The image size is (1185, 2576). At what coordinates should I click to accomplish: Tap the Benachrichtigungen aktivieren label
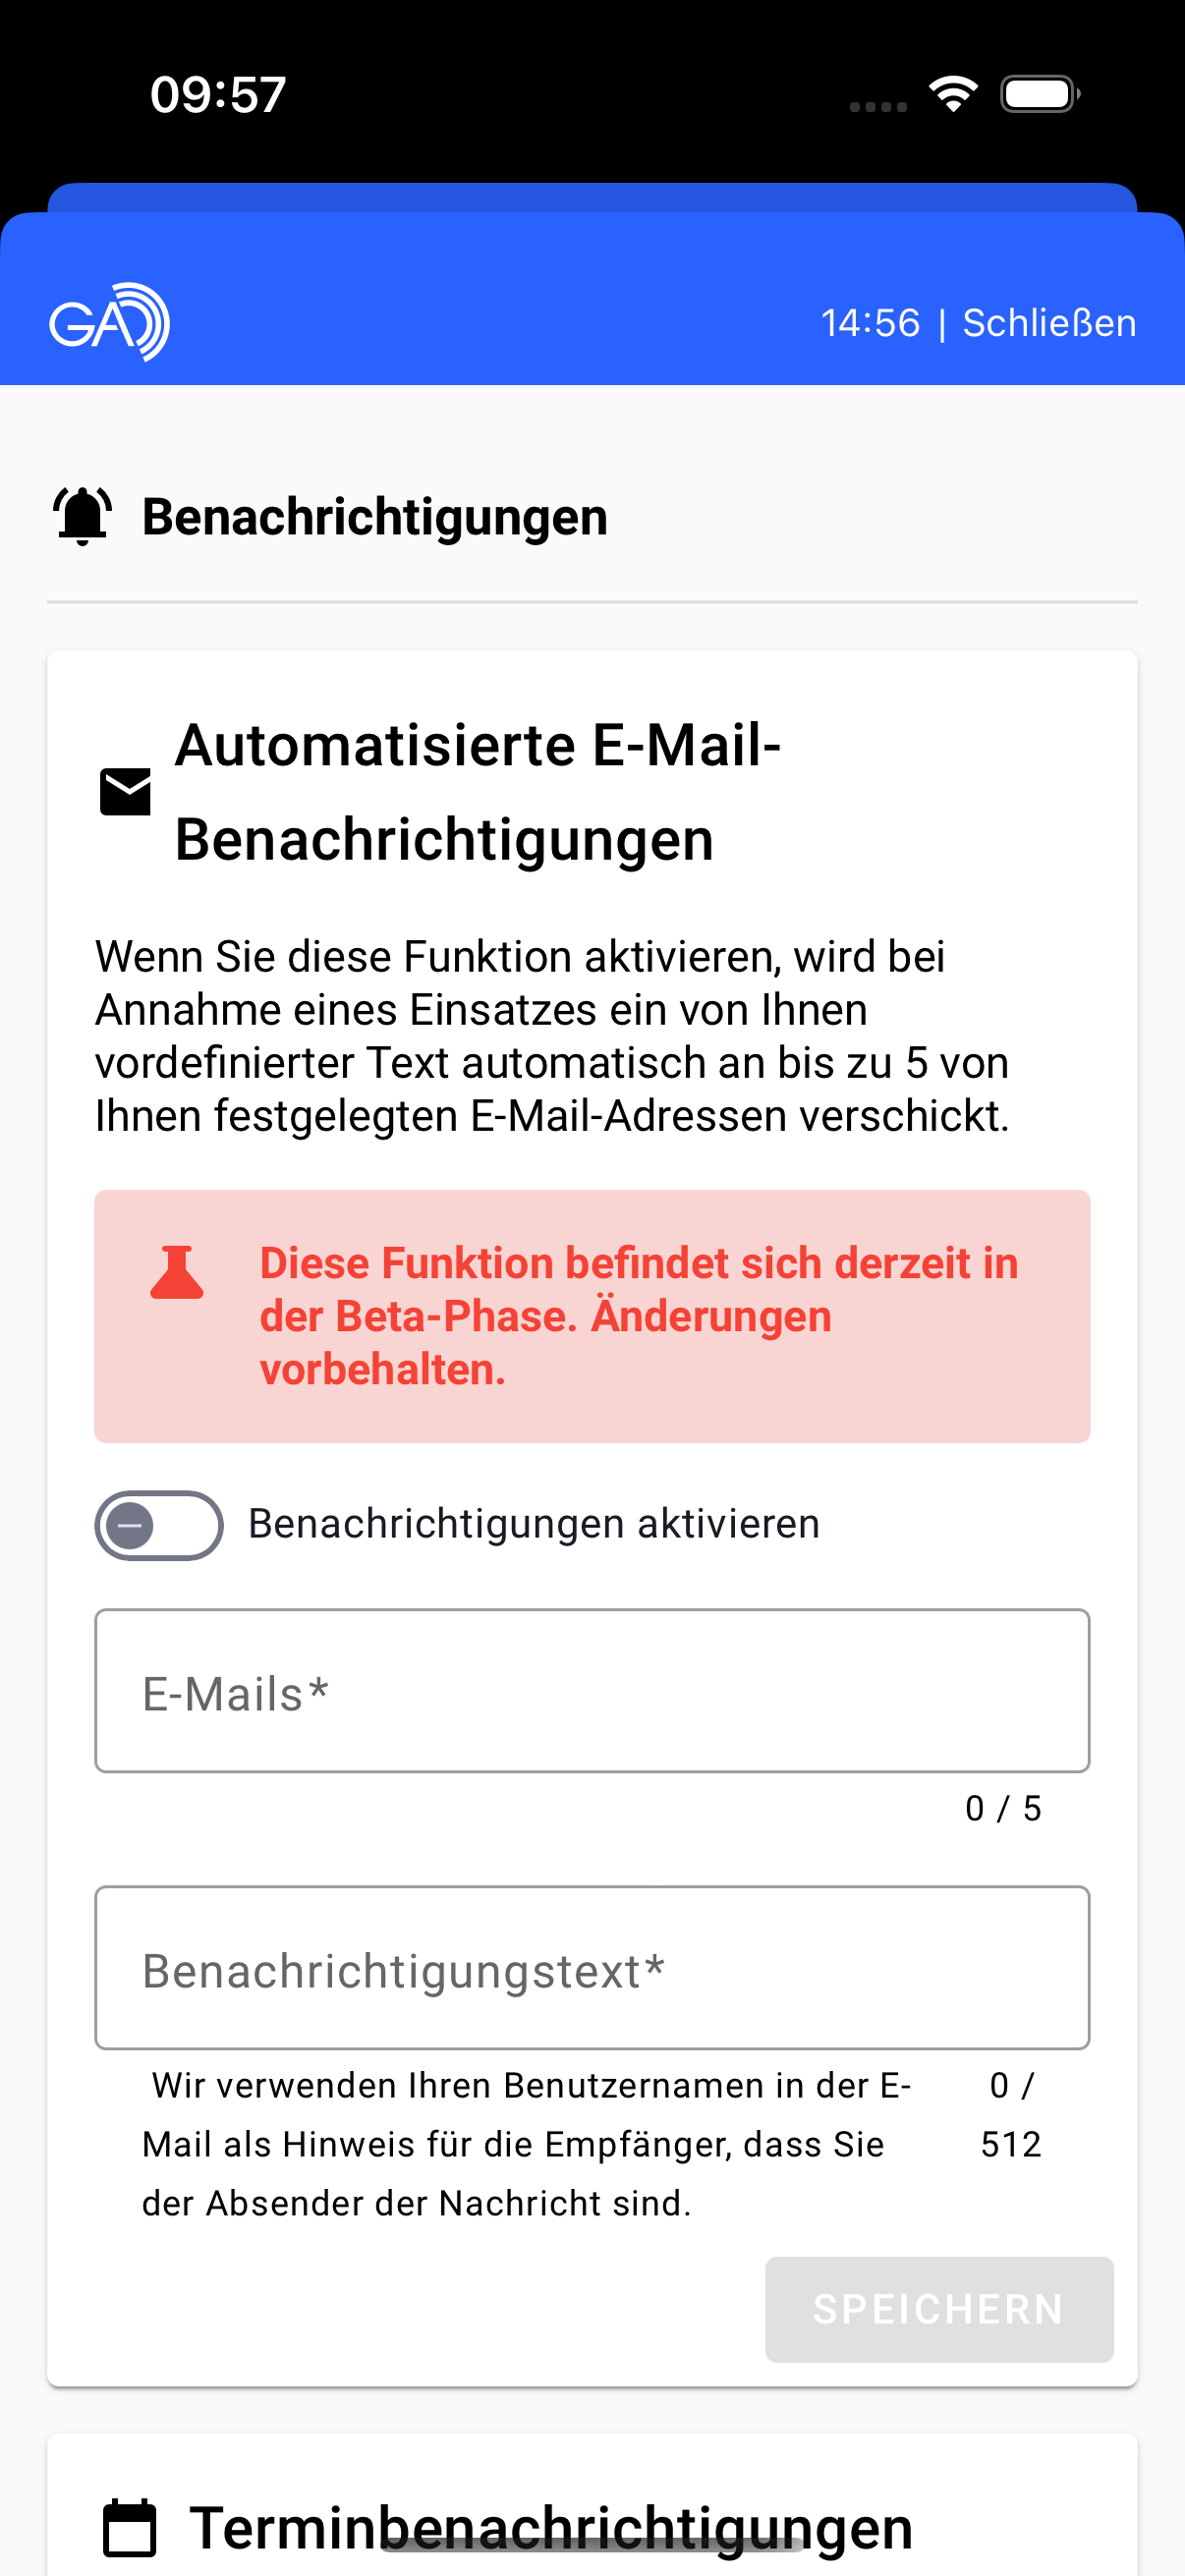pyautogui.click(x=534, y=1524)
